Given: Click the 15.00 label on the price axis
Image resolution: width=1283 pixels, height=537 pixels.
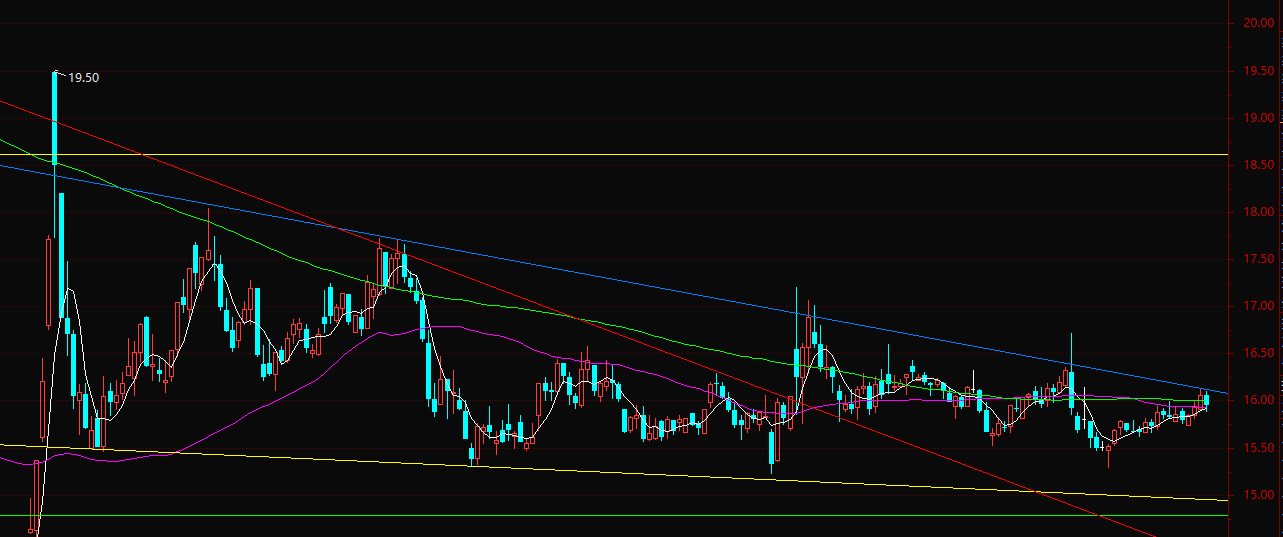Looking at the screenshot, I should coord(1257,495).
